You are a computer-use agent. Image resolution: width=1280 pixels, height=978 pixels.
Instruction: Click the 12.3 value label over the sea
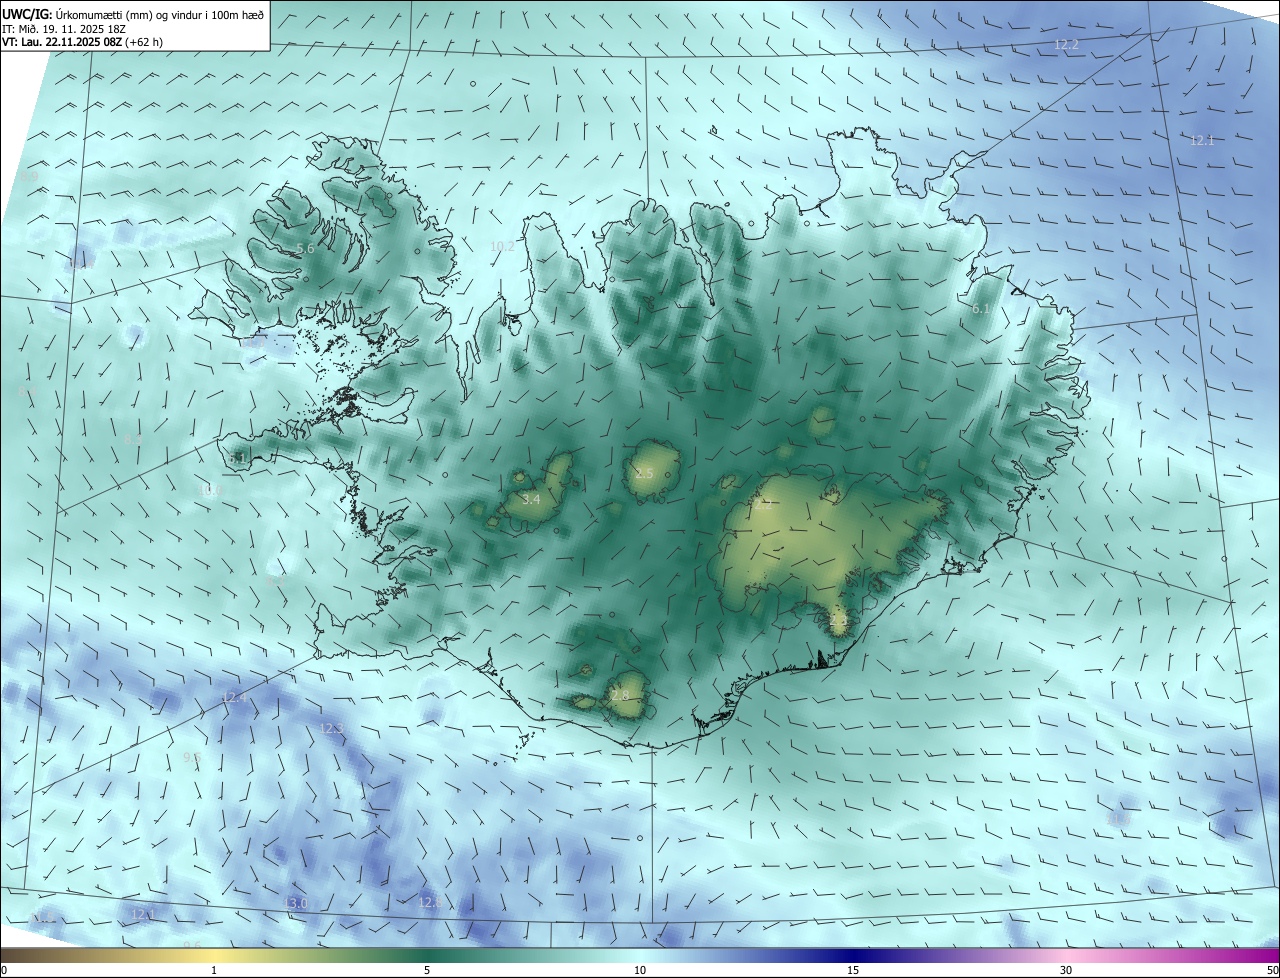pos(332,728)
